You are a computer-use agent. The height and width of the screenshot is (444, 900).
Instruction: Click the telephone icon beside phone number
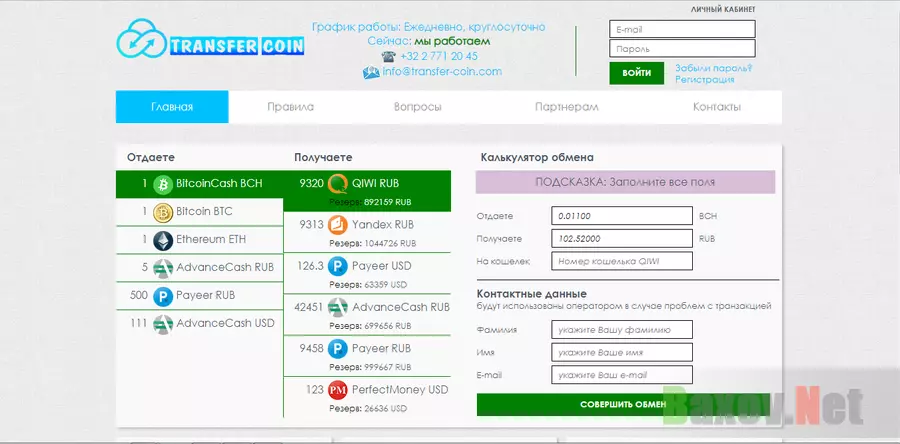click(x=389, y=56)
